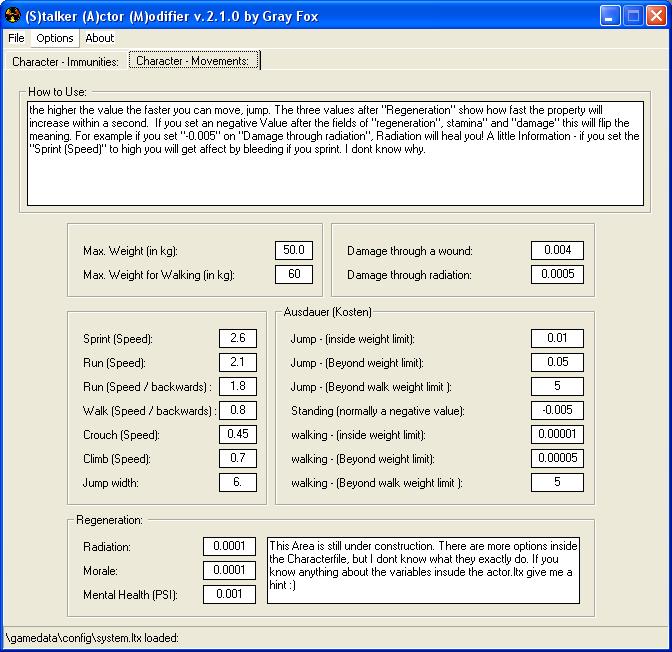Select the Character - Movements tab
The height and width of the screenshot is (652, 672).
pos(194,61)
